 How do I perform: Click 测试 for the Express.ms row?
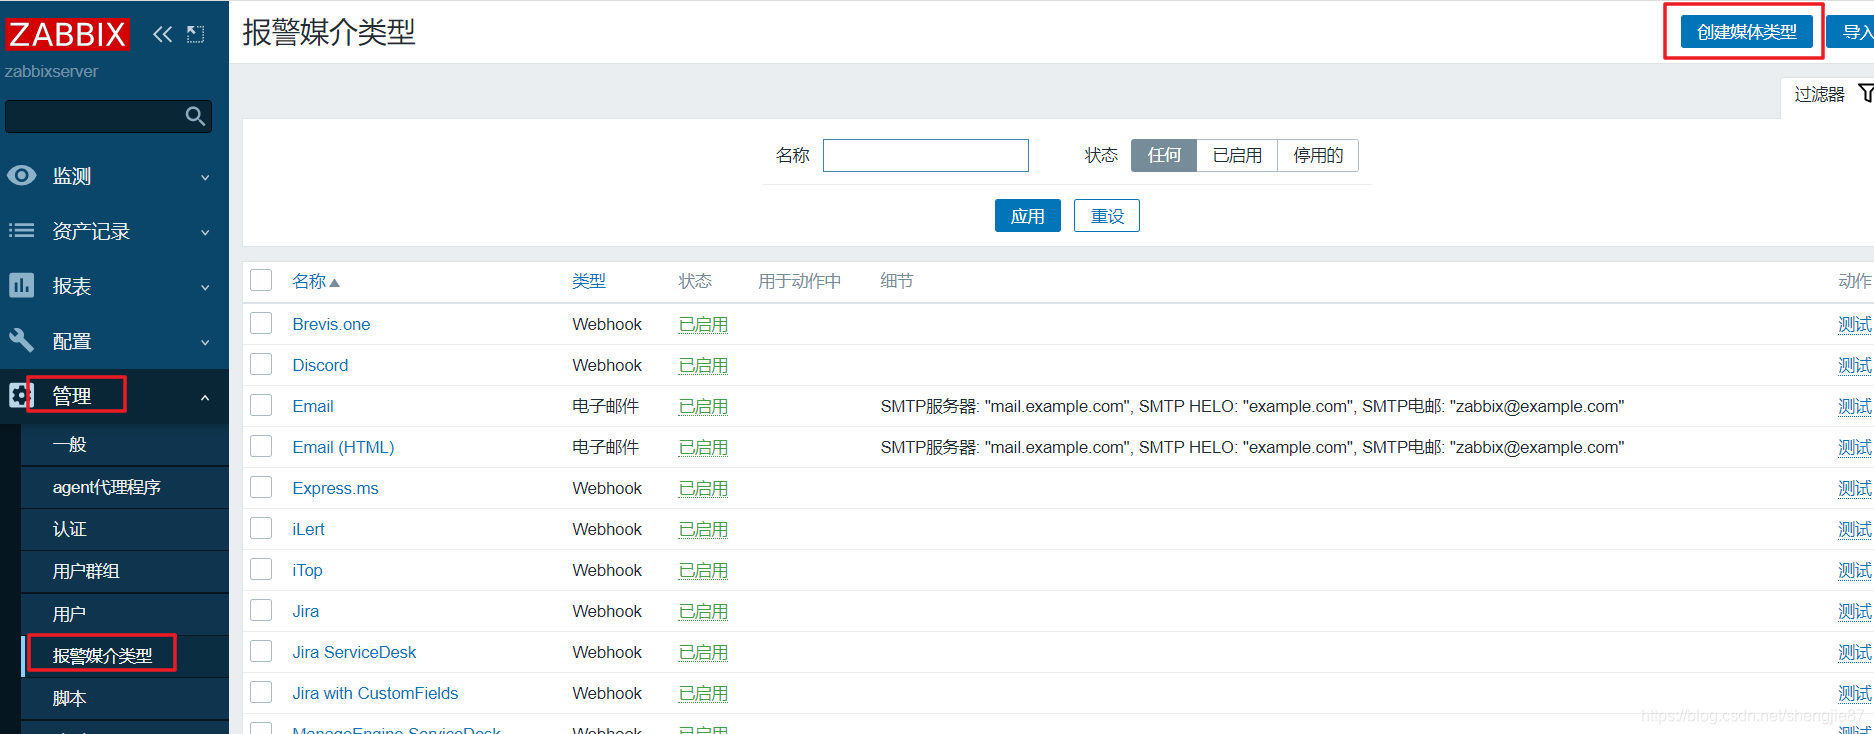coord(1854,488)
